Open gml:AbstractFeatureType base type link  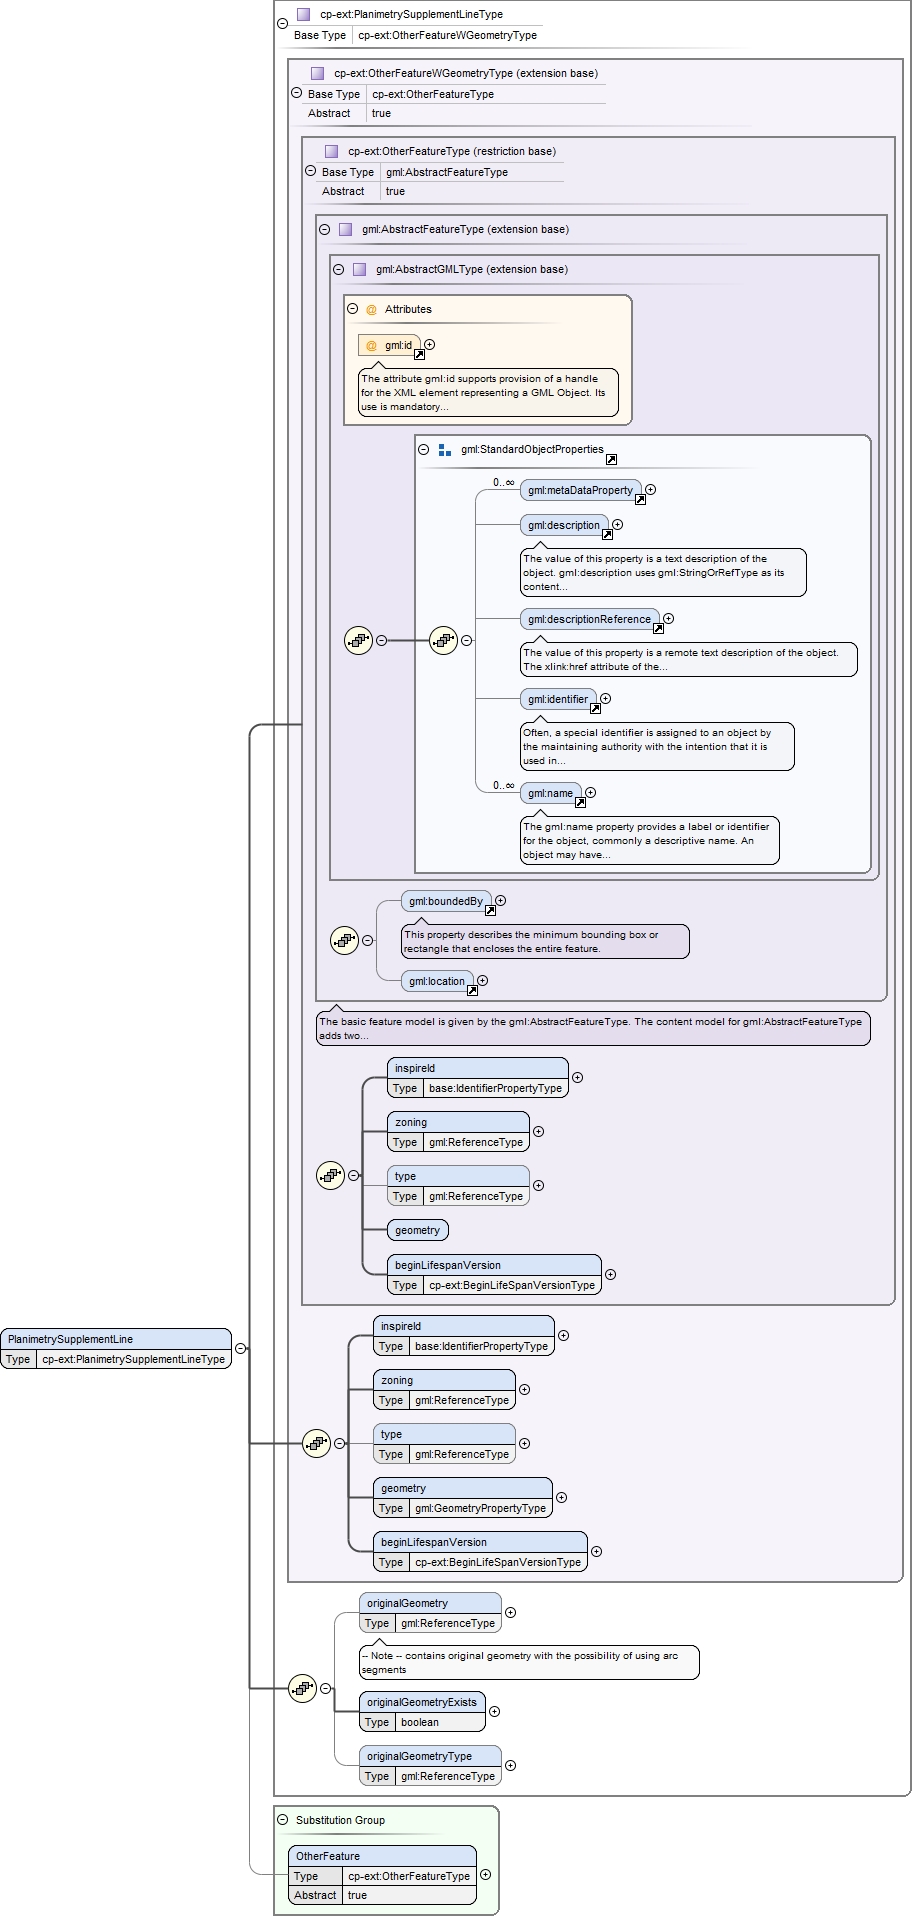point(447,172)
